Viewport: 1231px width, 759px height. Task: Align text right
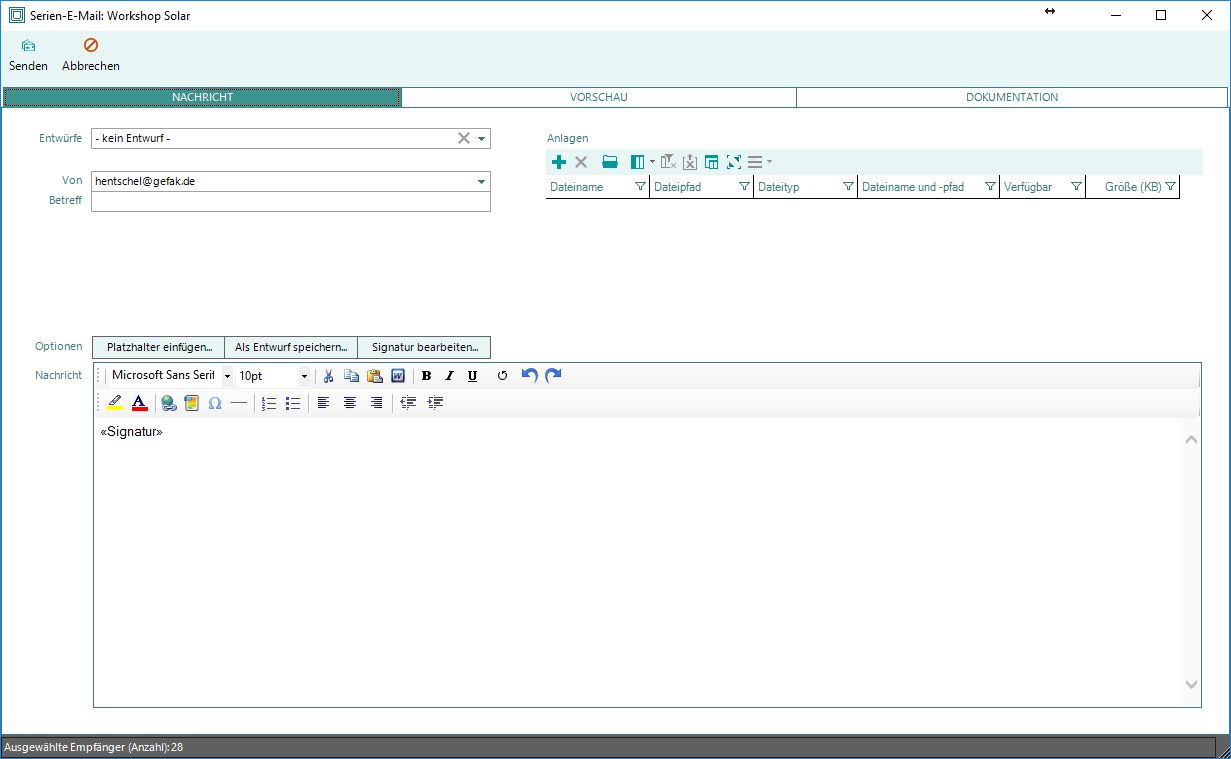point(376,403)
